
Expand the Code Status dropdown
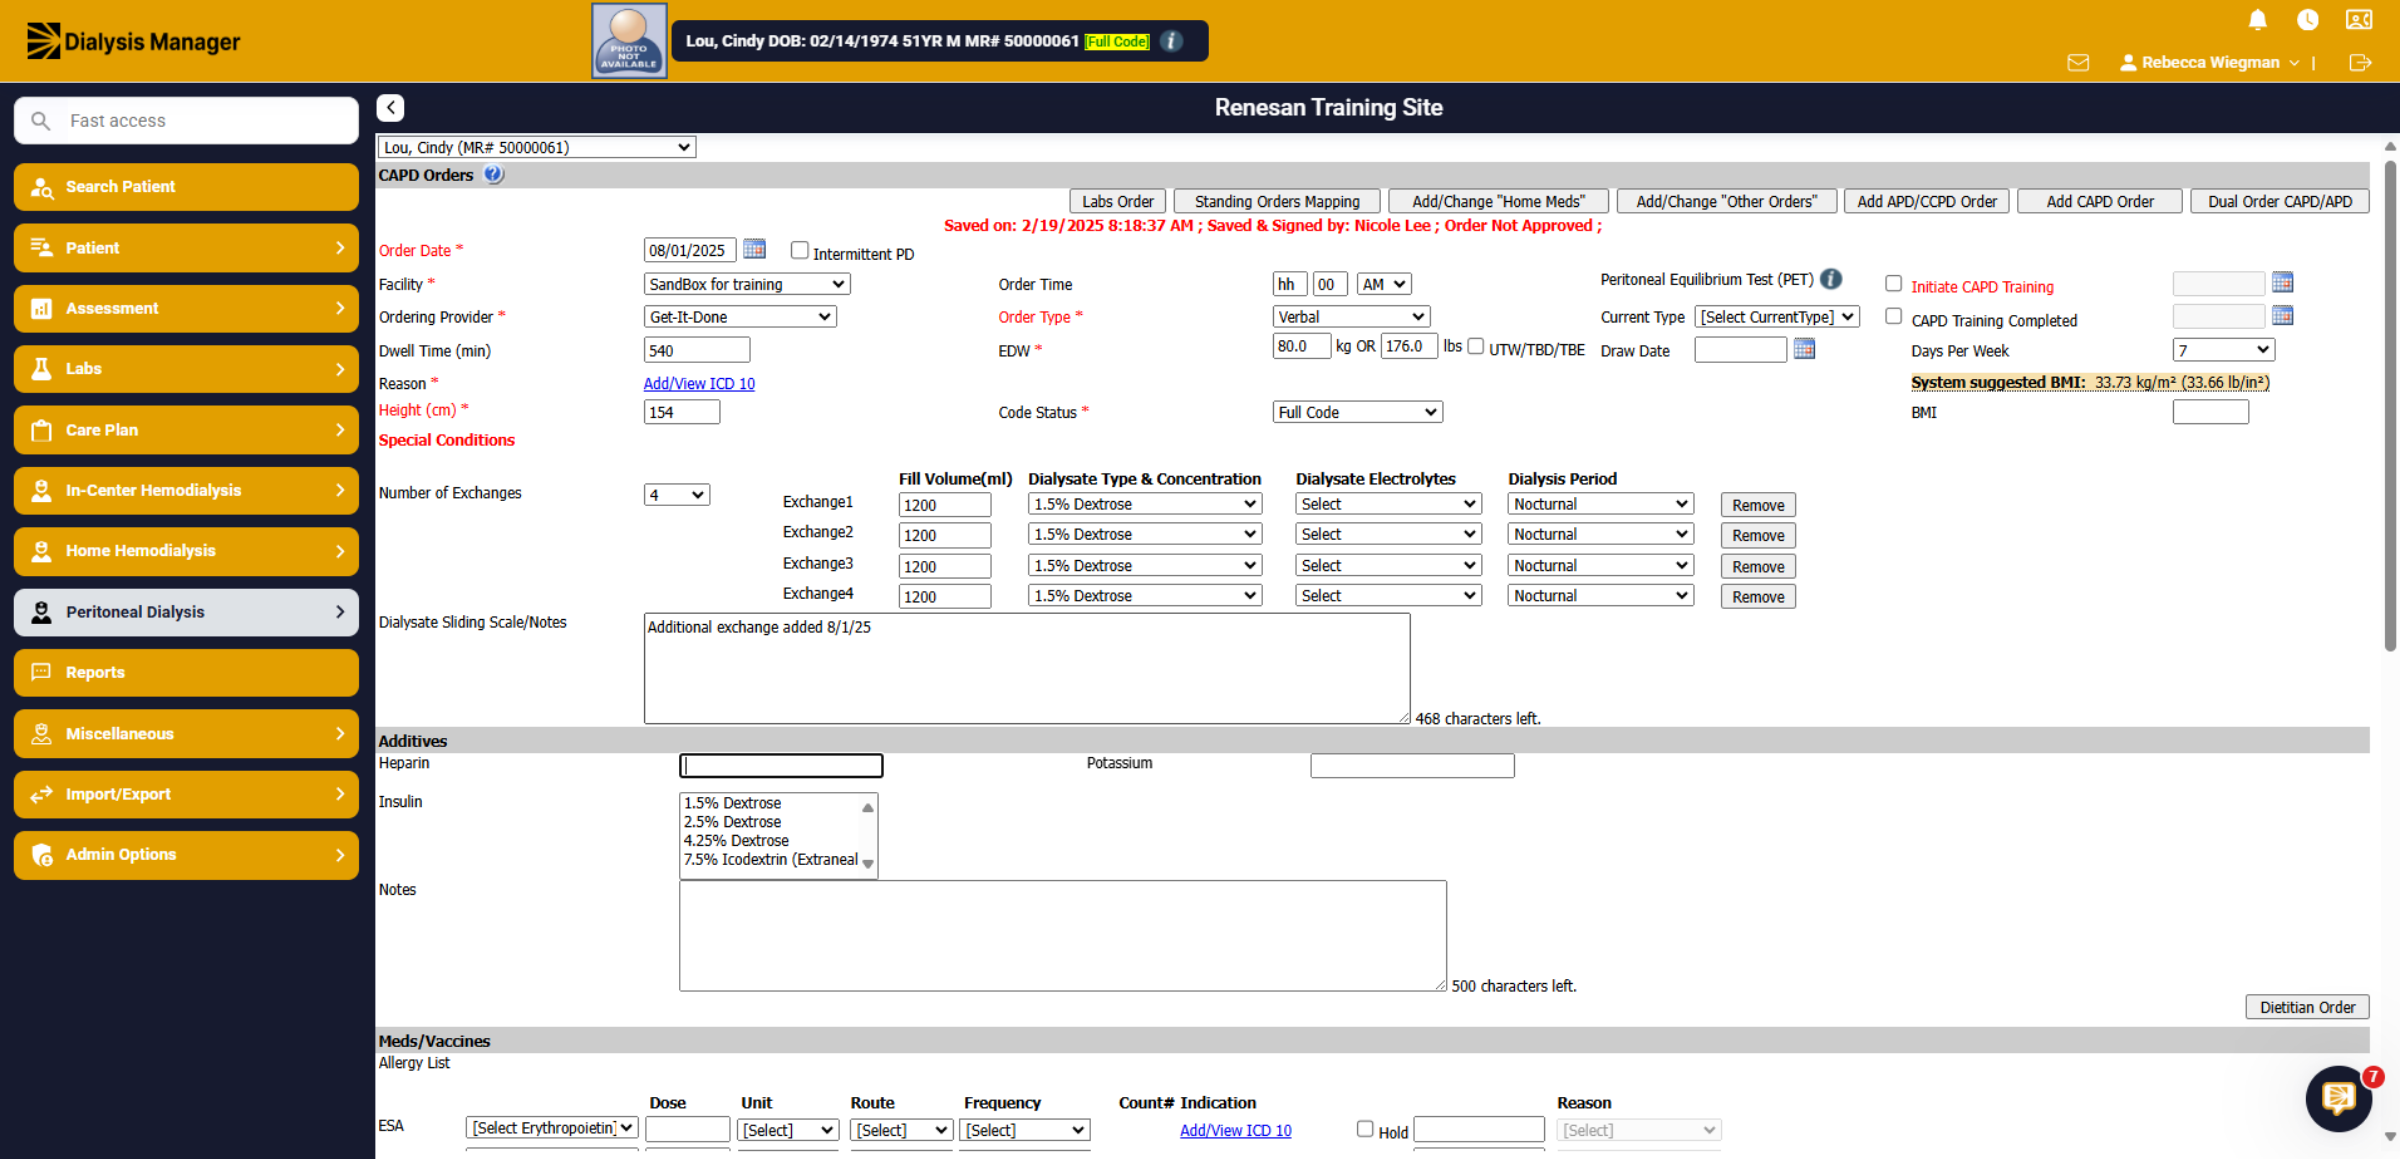[1357, 412]
